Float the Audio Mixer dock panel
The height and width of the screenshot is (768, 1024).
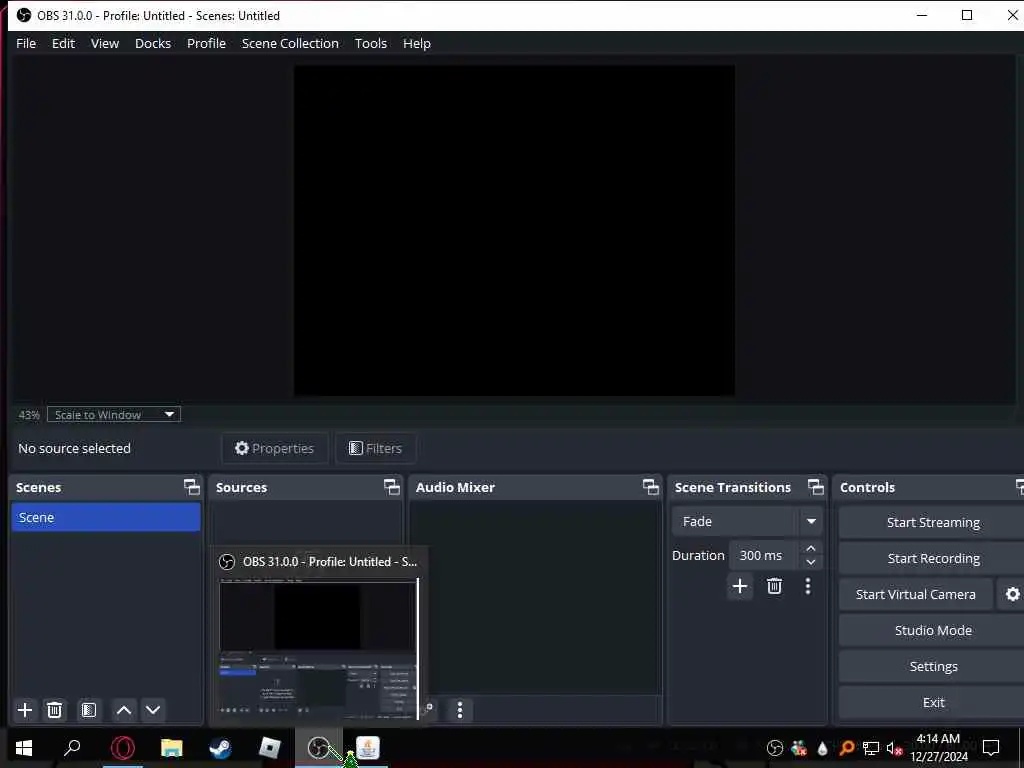[x=650, y=487]
